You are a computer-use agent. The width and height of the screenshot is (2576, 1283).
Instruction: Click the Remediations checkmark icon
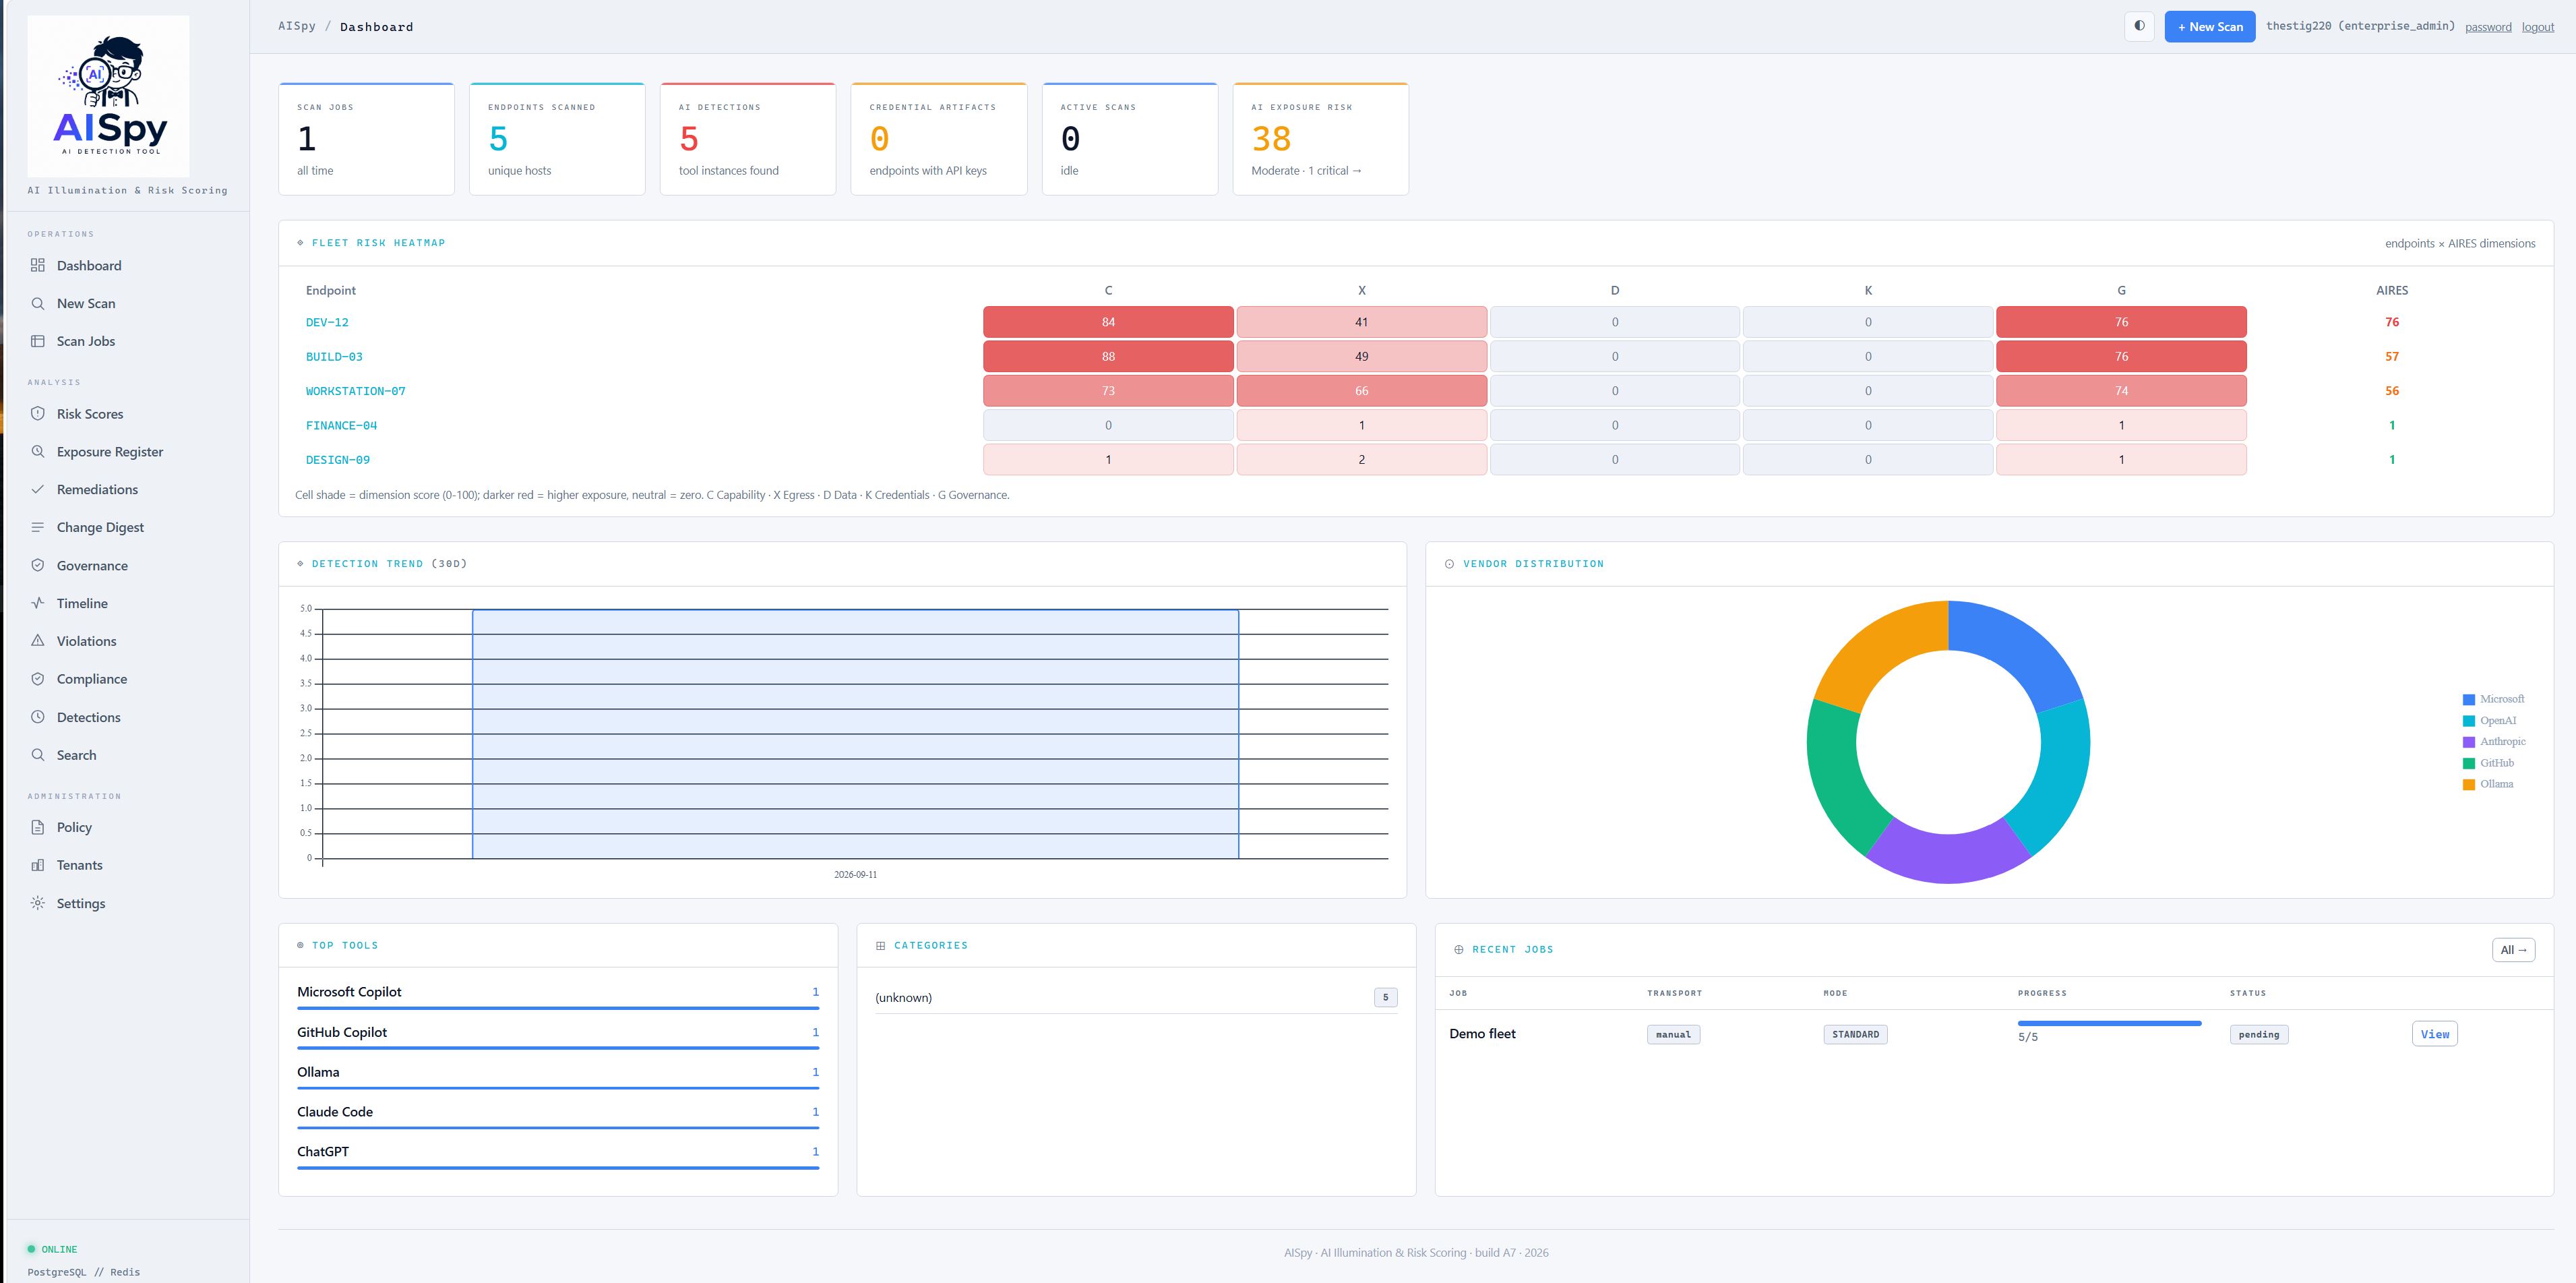pos(38,489)
